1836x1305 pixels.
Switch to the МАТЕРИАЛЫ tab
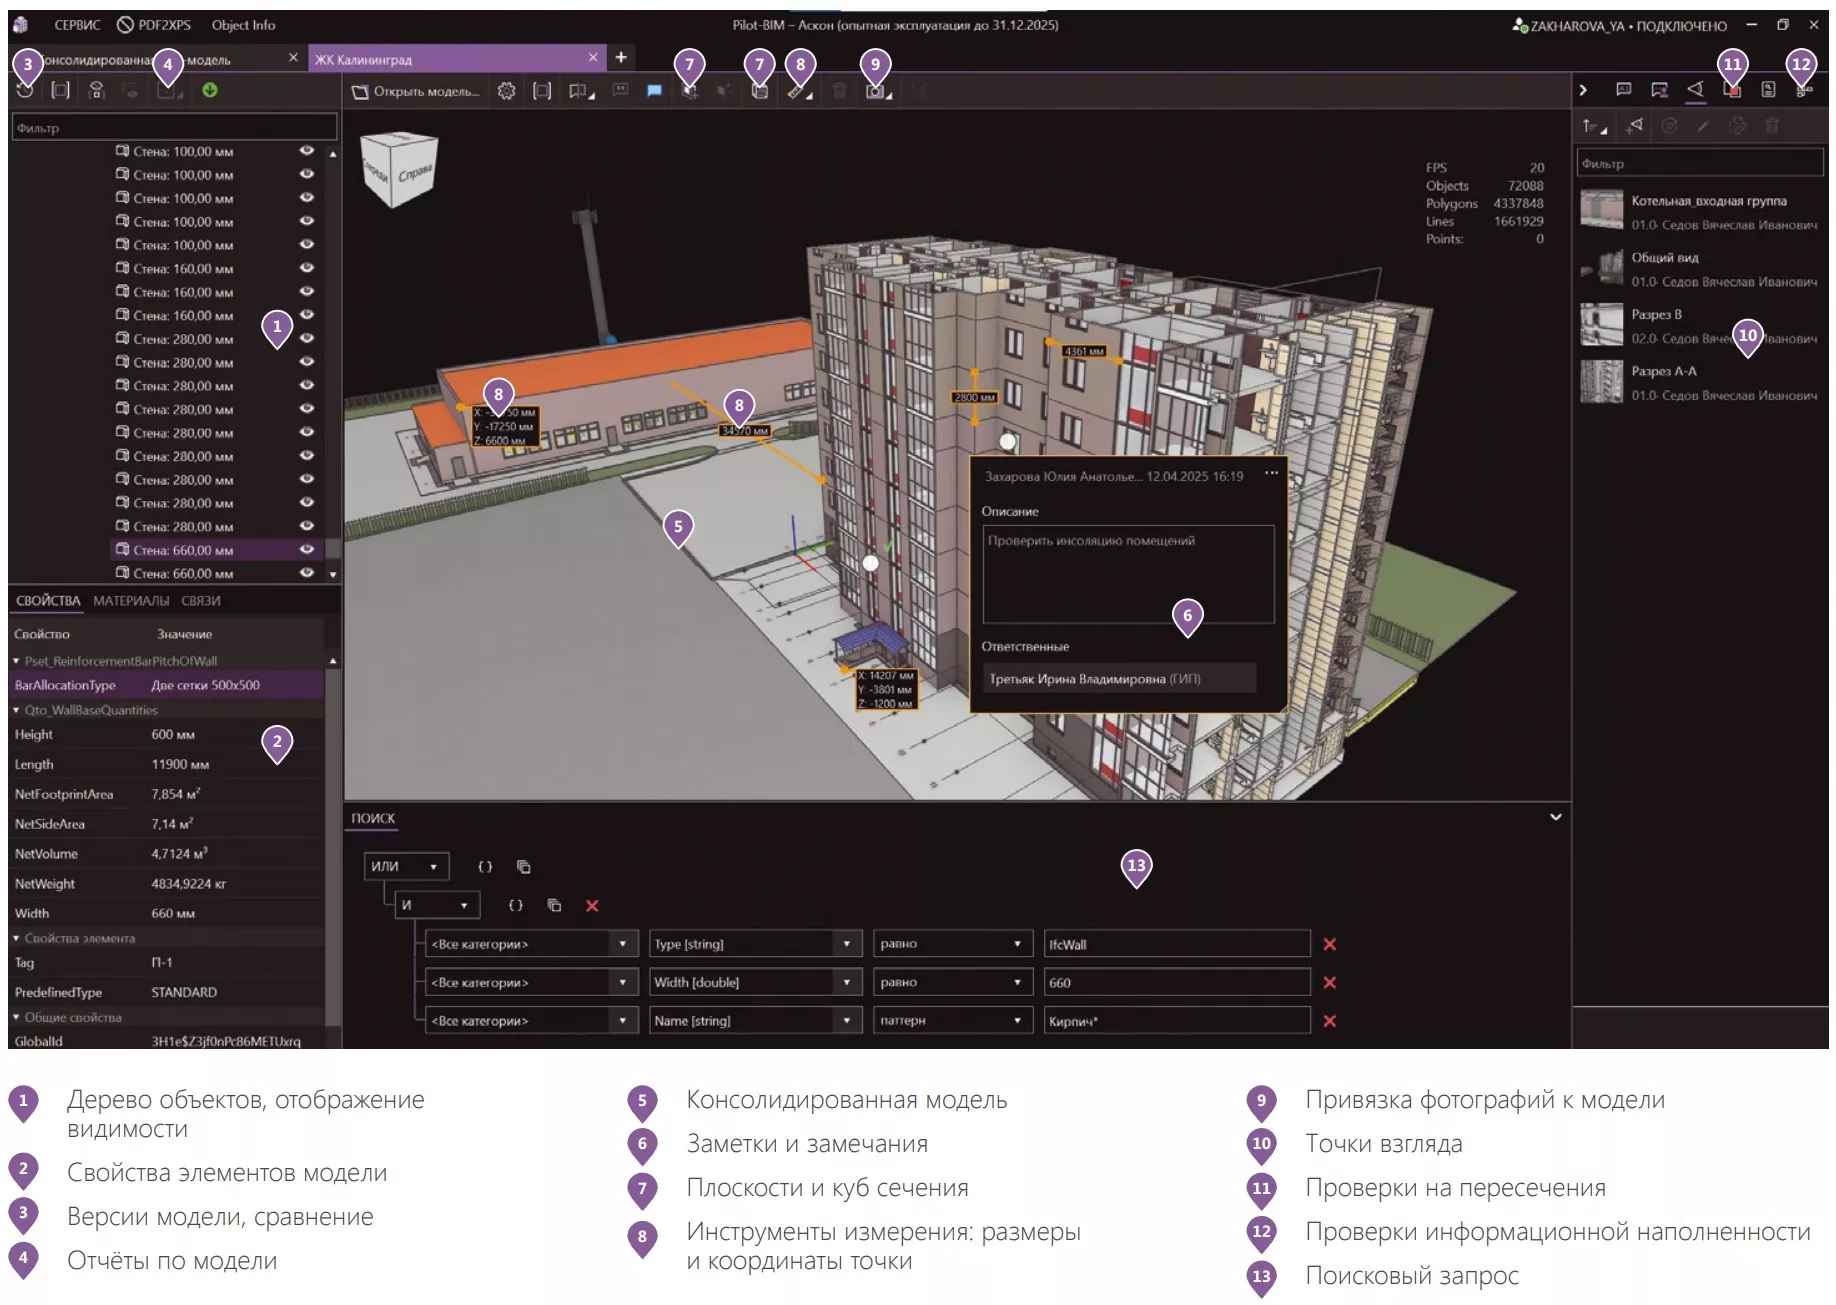(131, 601)
